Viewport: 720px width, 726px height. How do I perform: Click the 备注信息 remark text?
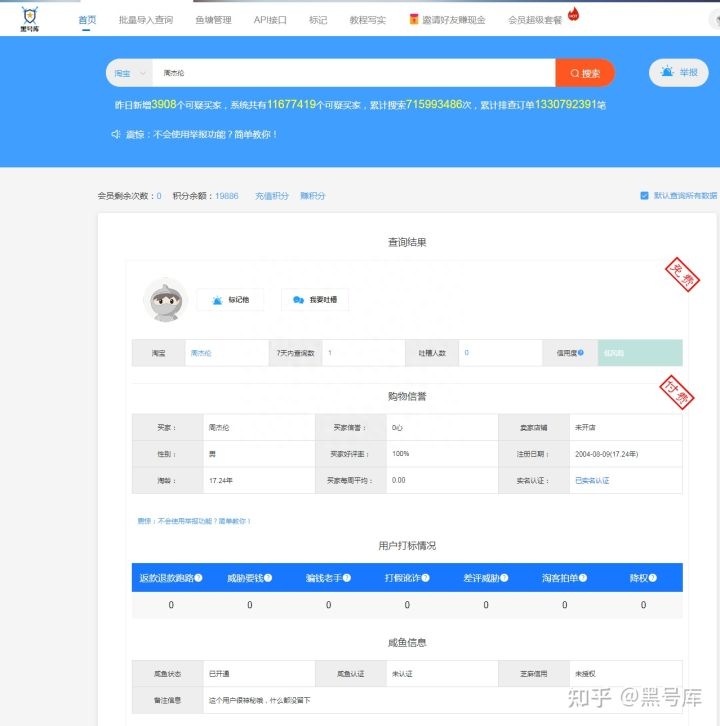tap(259, 700)
